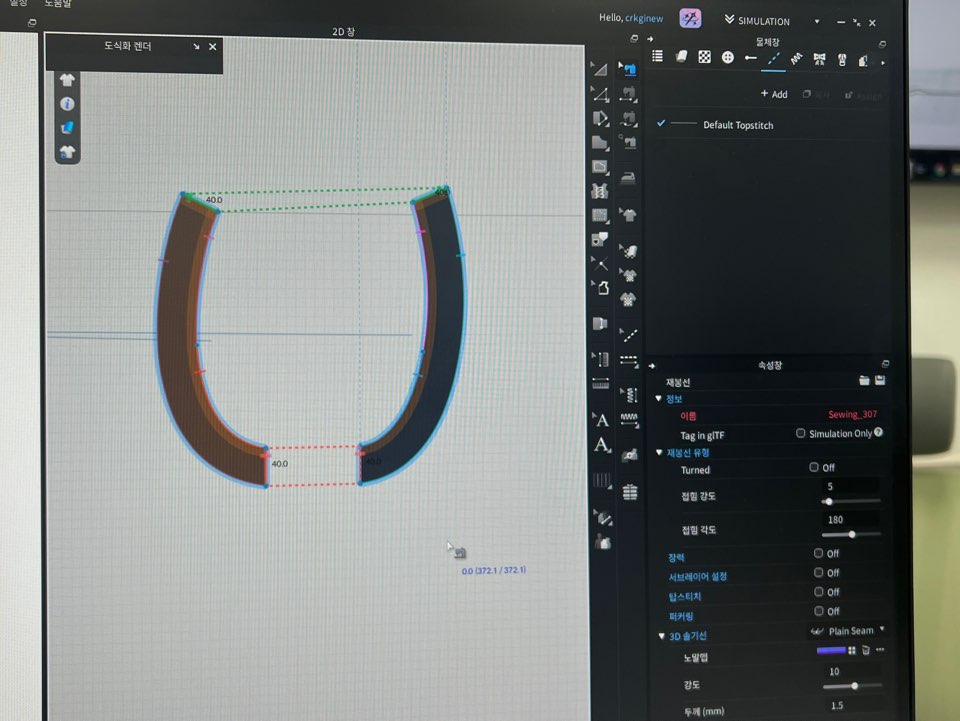Click the 접힘 각도 slider
Image resolution: width=960 pixels, height=721 pixels.
tap(852, 535)
